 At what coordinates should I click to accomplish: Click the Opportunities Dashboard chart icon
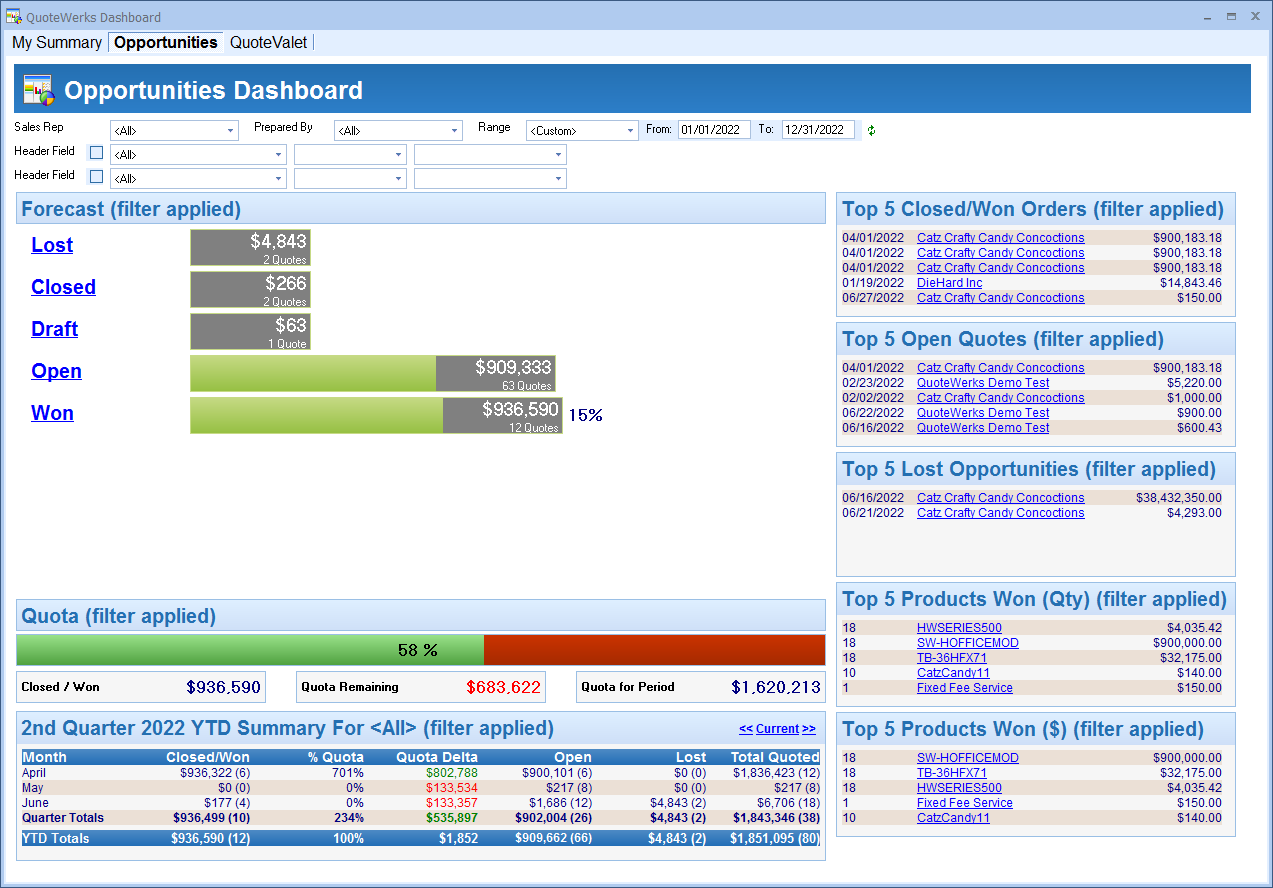pos(38,90)
